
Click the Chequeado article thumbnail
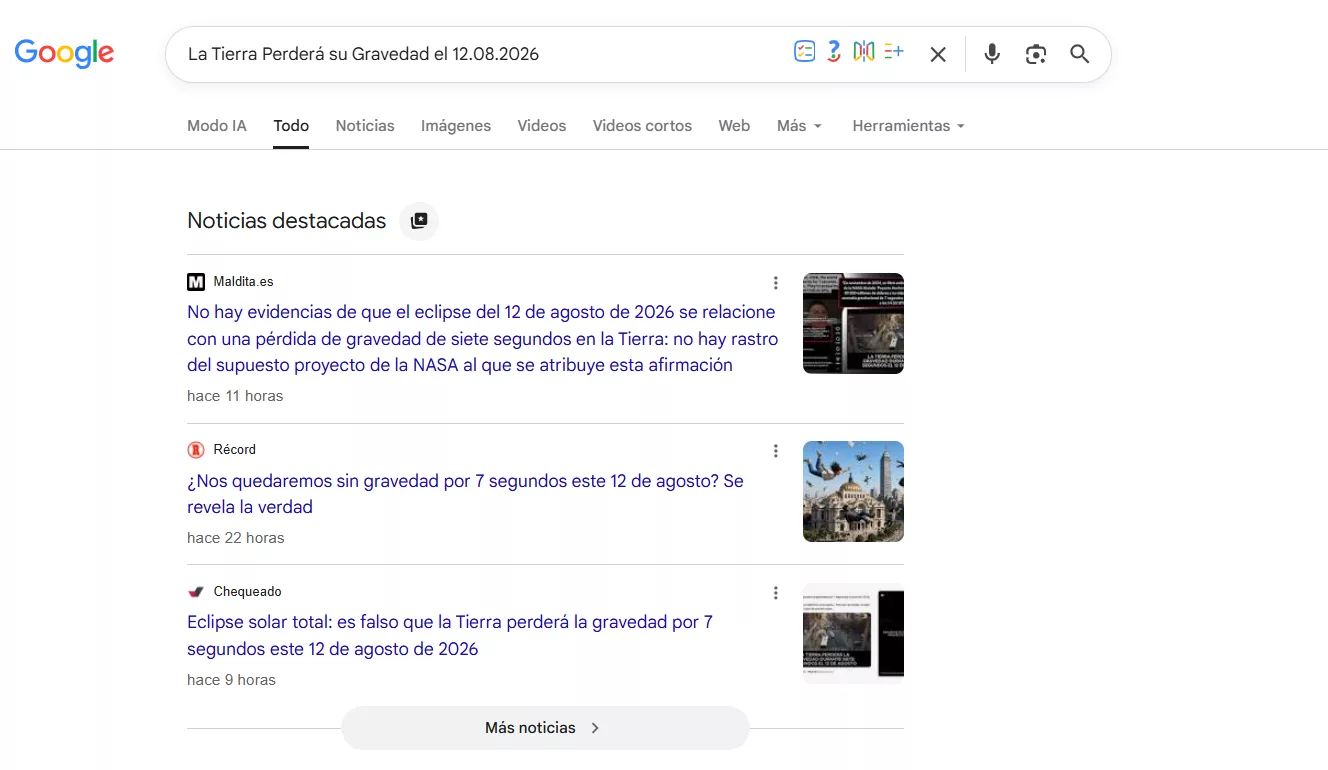(x=853, y=634)
